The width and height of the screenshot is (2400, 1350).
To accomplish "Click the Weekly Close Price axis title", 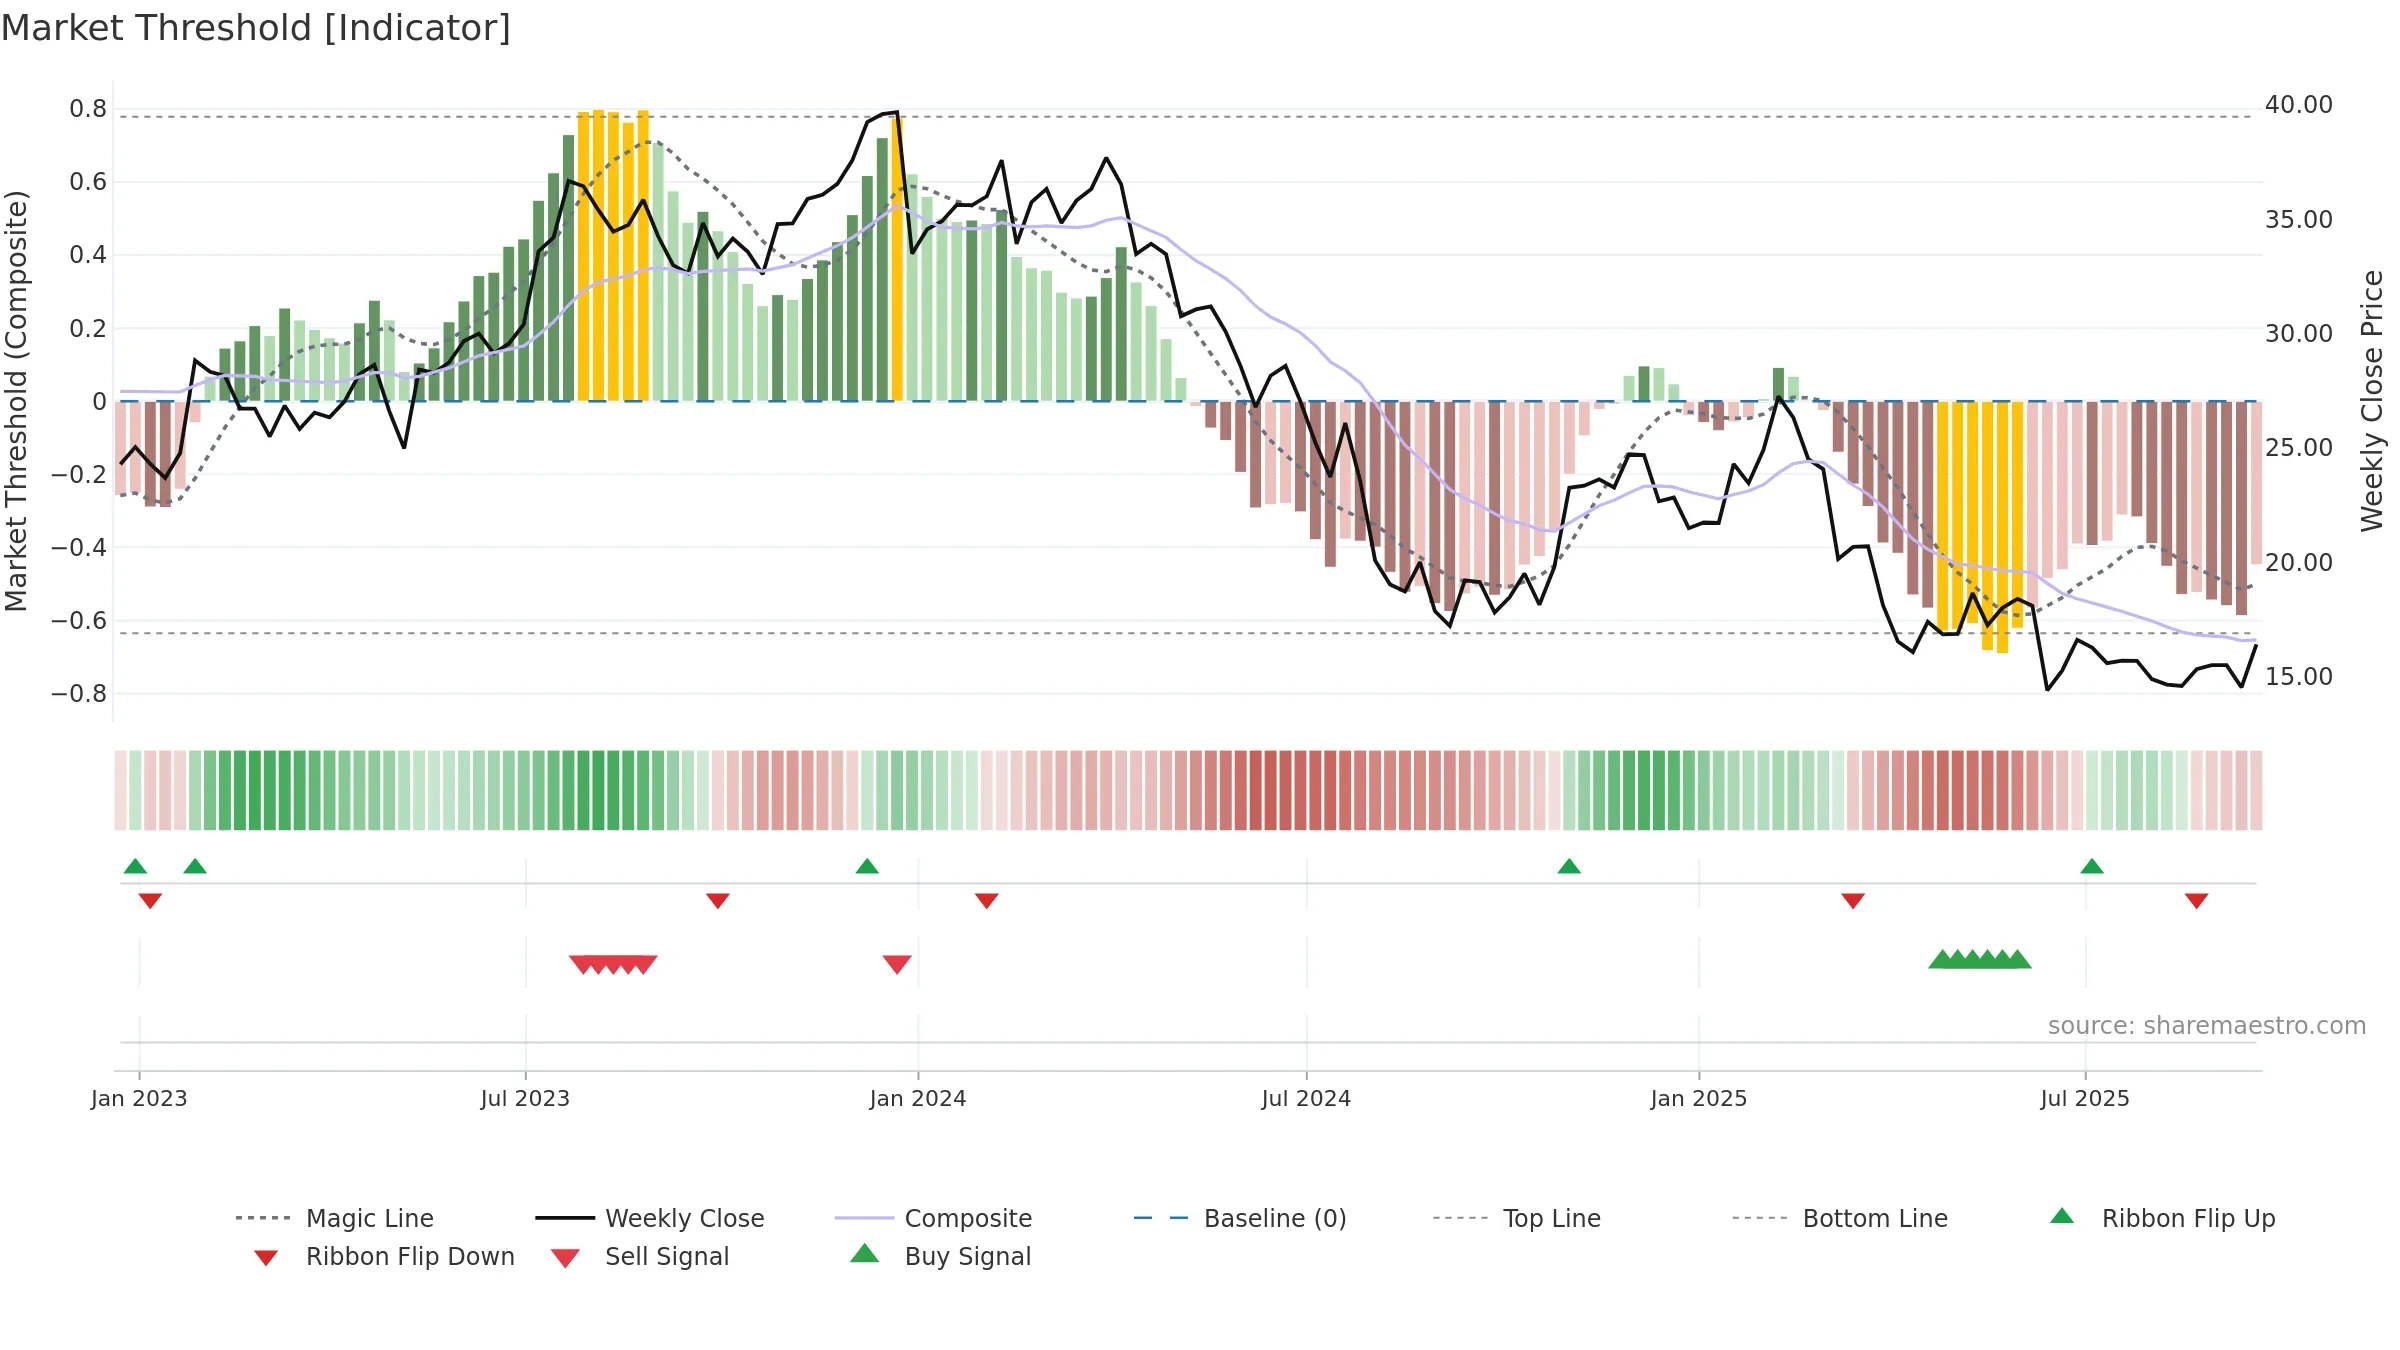I will click(2372, 400).
